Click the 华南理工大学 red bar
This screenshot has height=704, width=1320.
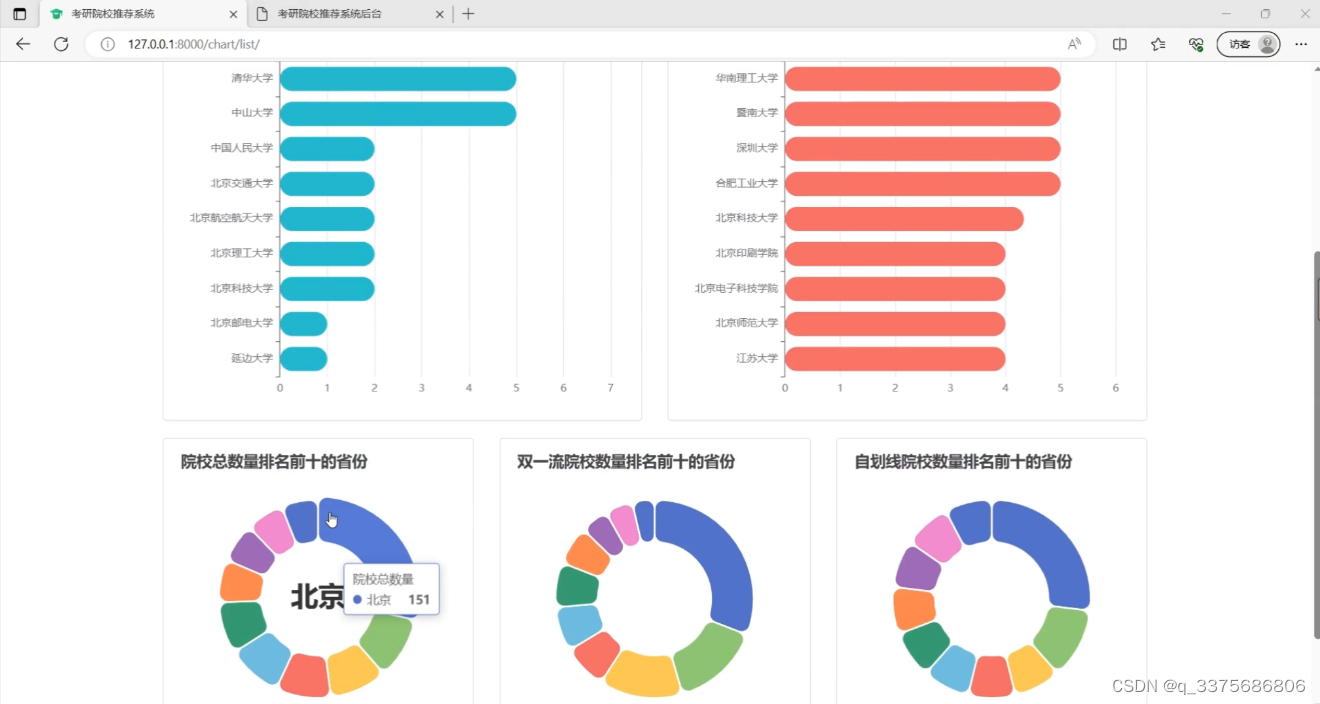pos(922,78)
